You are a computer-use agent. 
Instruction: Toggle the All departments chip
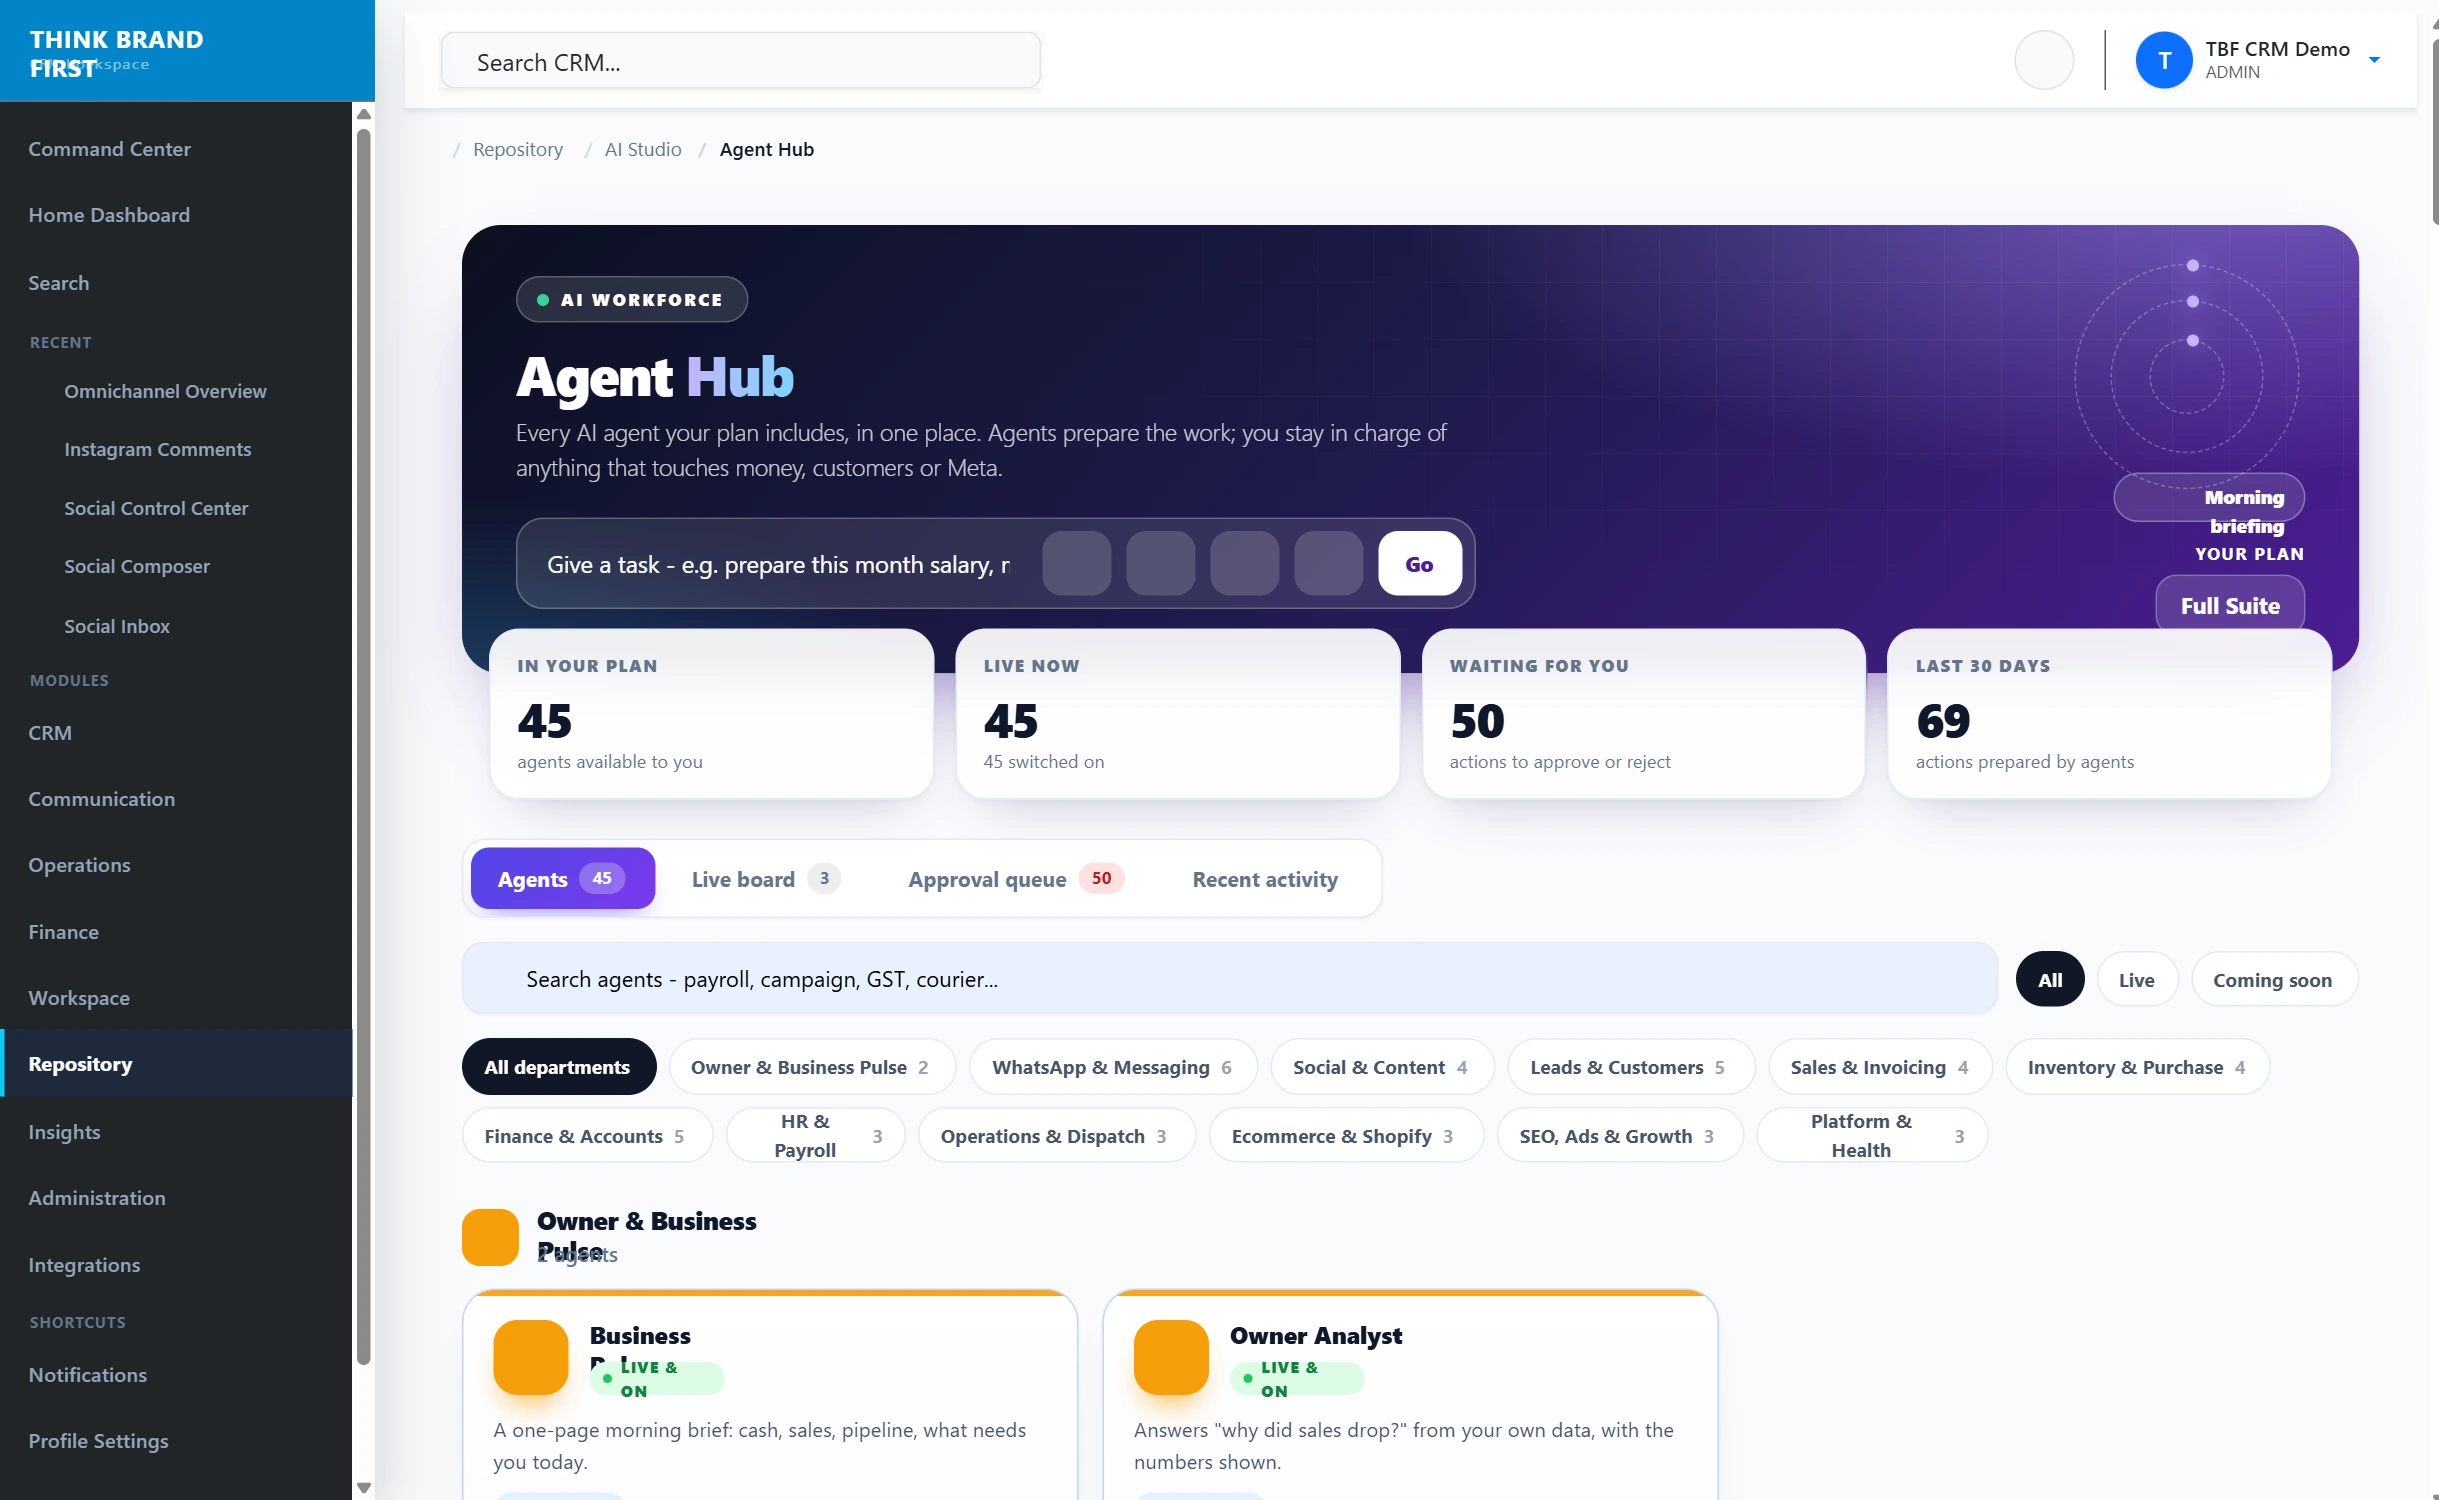(x=558, y=1067)
